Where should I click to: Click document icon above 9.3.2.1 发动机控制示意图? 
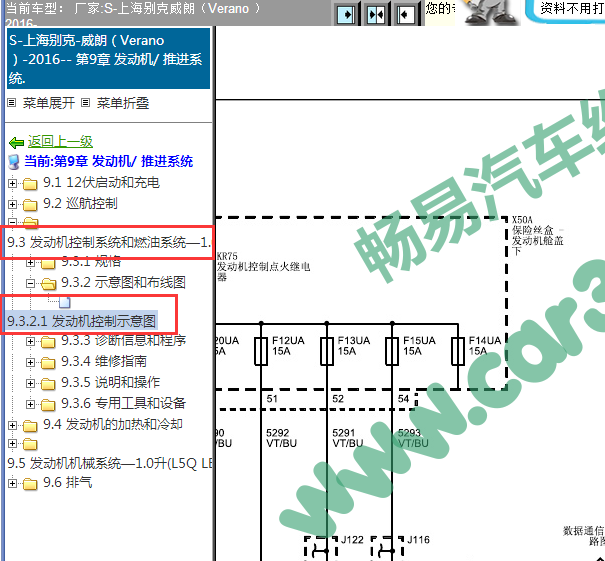(x=65, y=302)
